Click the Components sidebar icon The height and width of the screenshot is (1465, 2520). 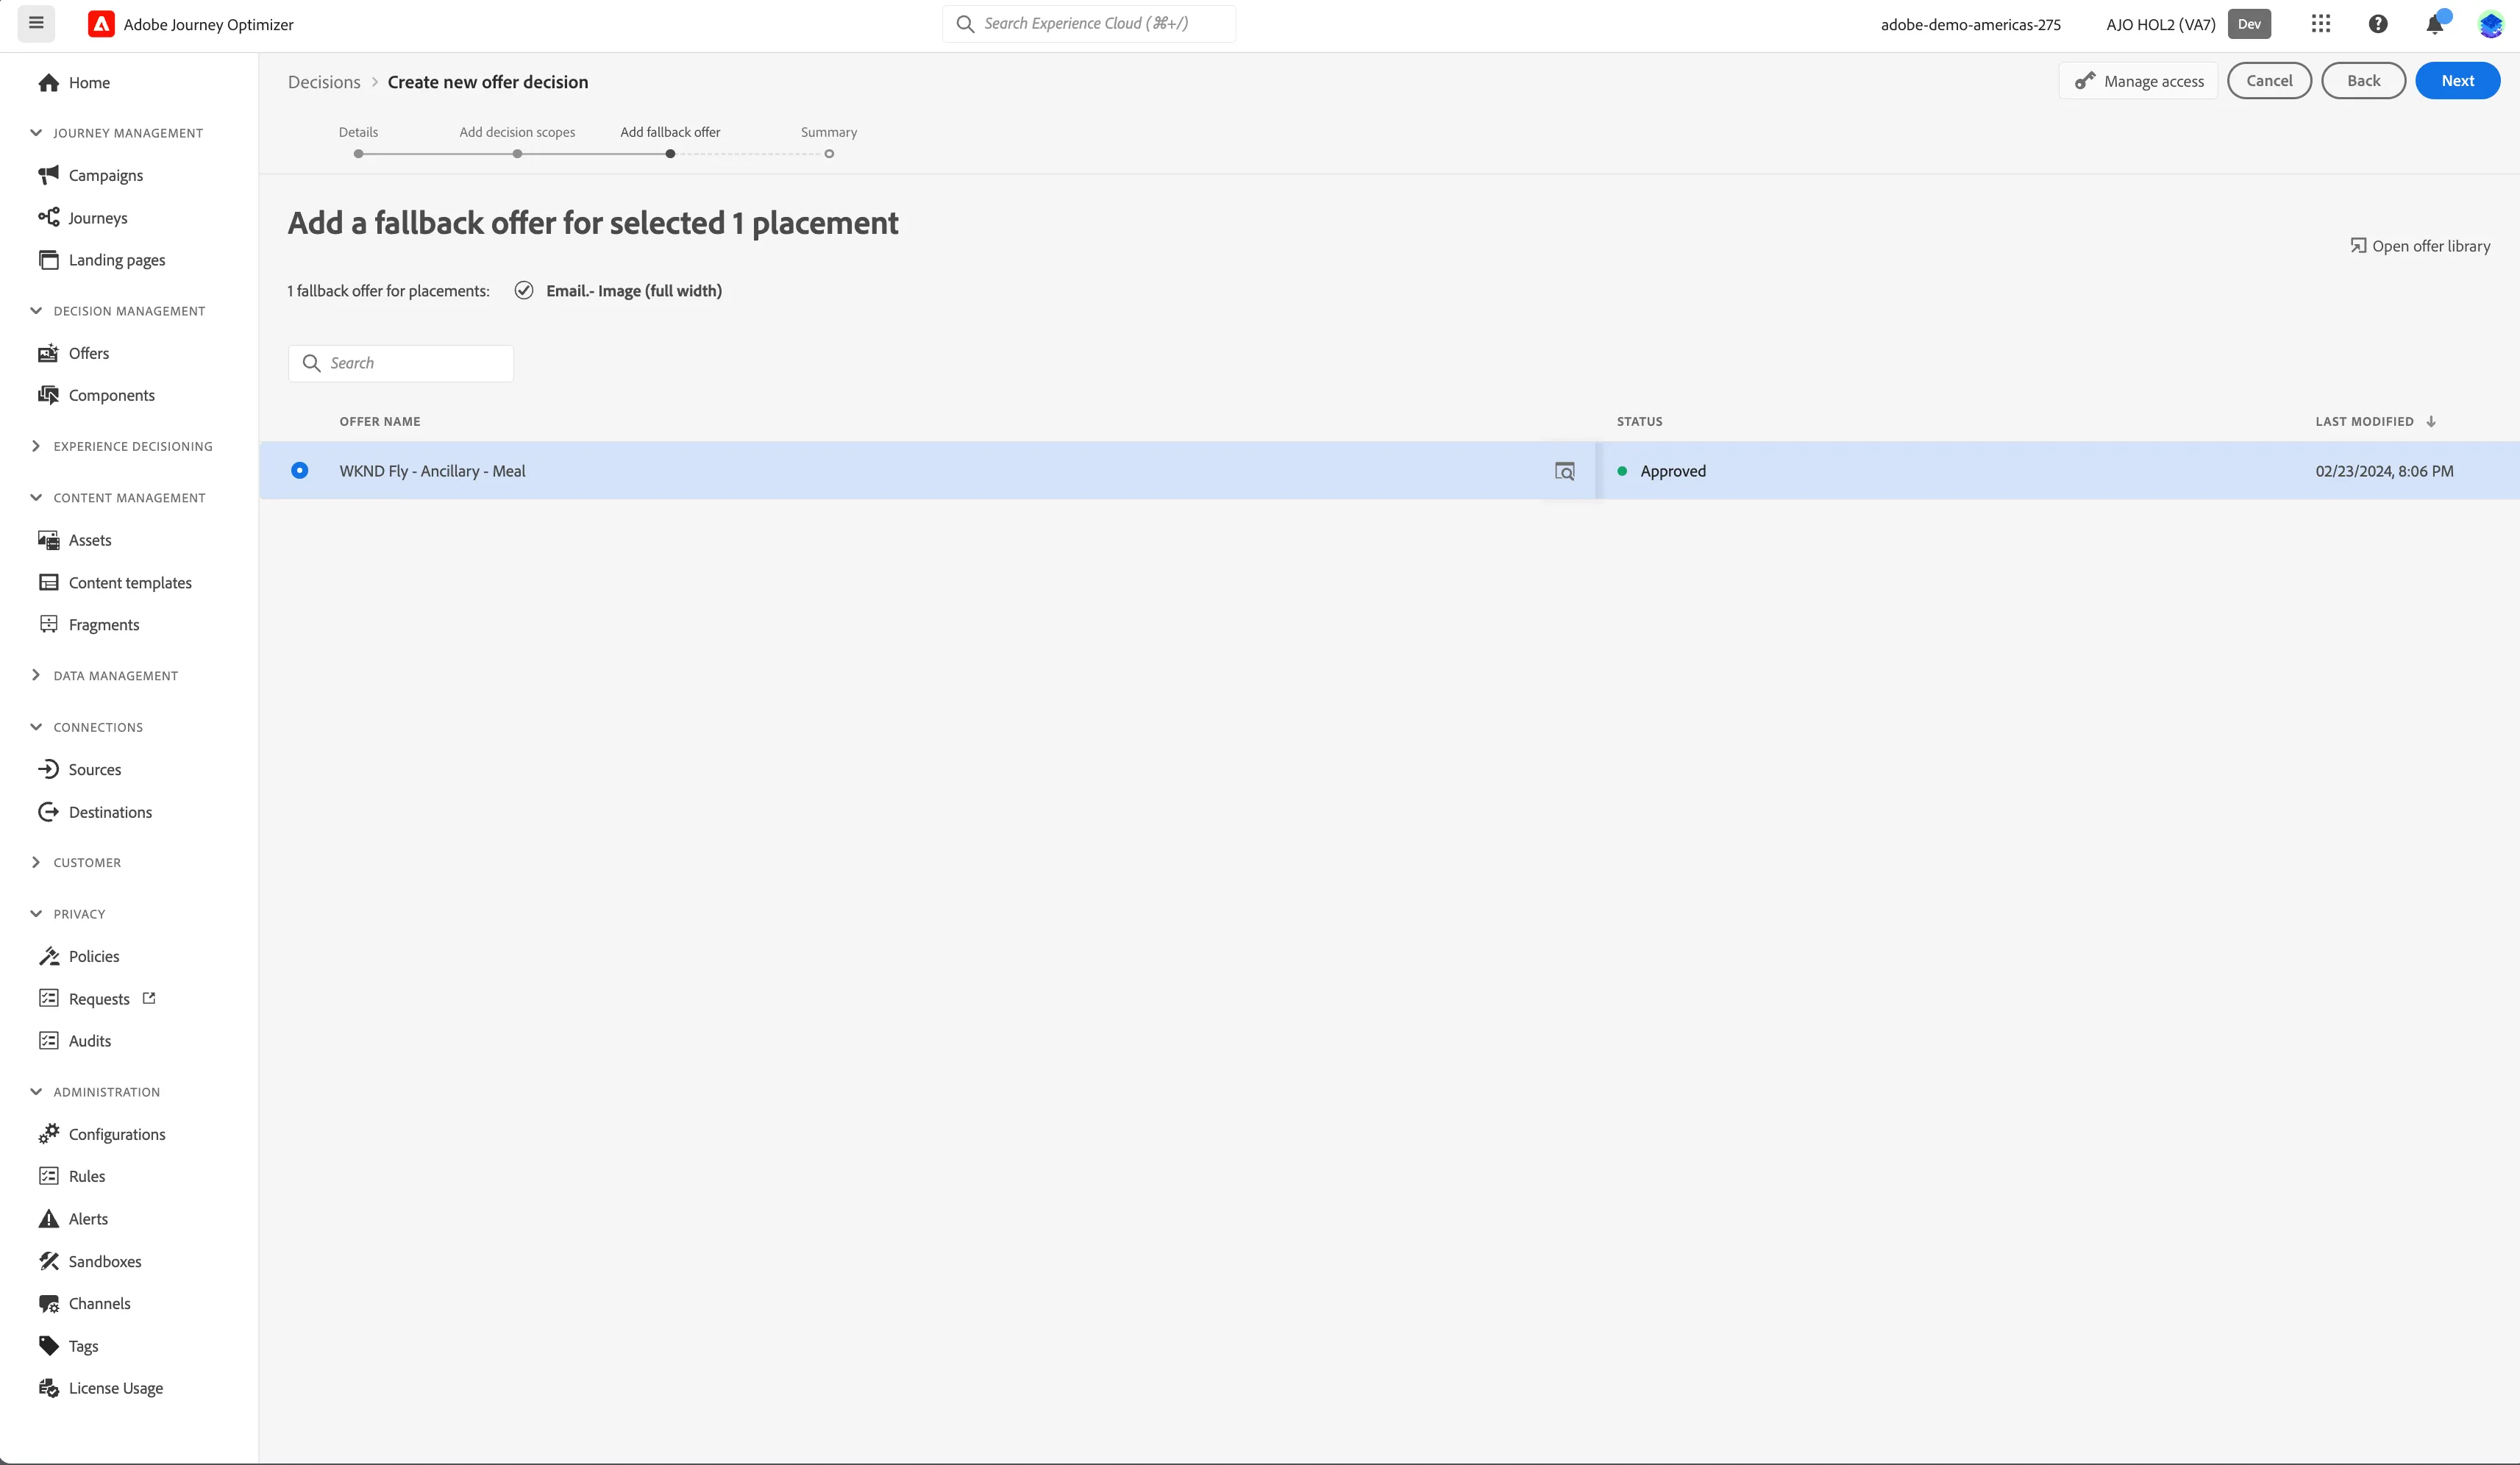point(48,395)
